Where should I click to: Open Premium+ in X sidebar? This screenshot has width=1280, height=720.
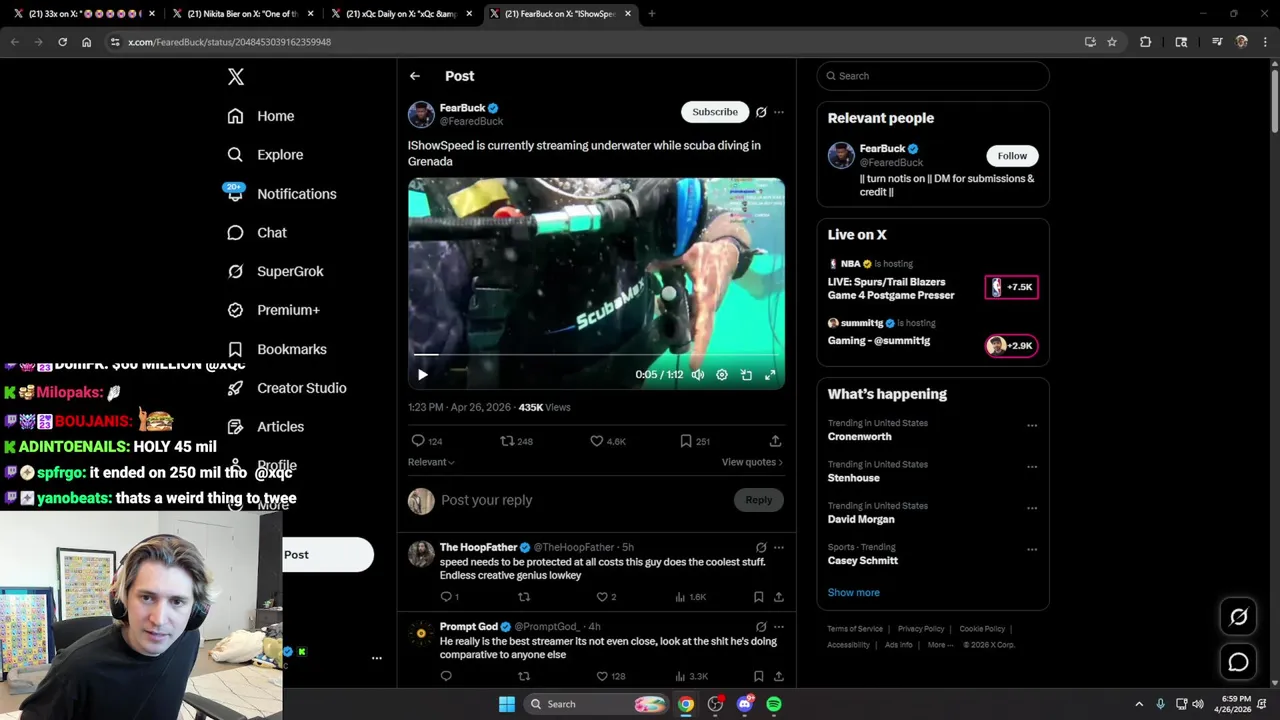(273, 310)
